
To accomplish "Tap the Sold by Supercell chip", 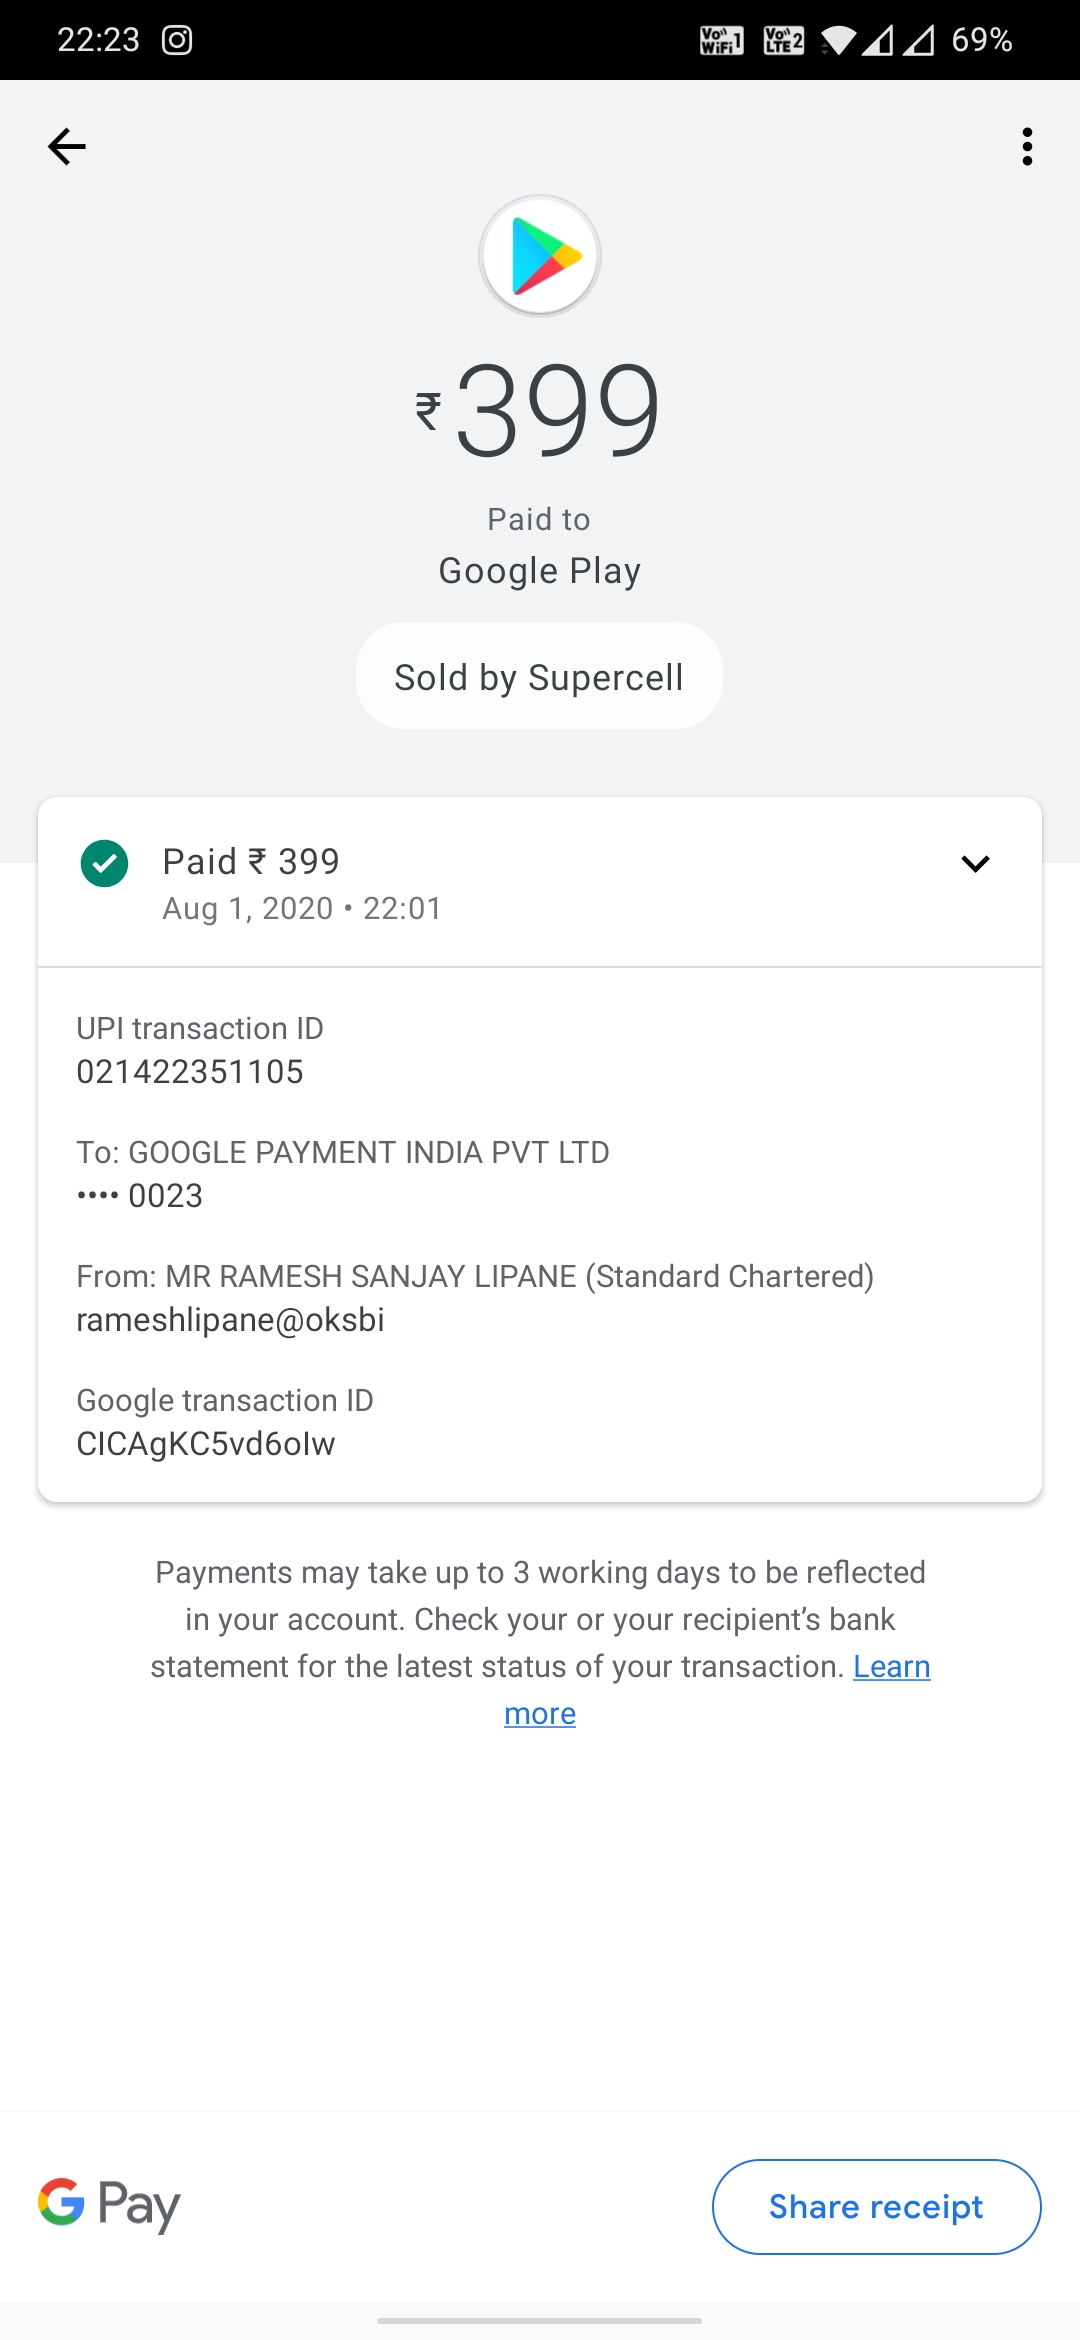I will pos(539,677).
